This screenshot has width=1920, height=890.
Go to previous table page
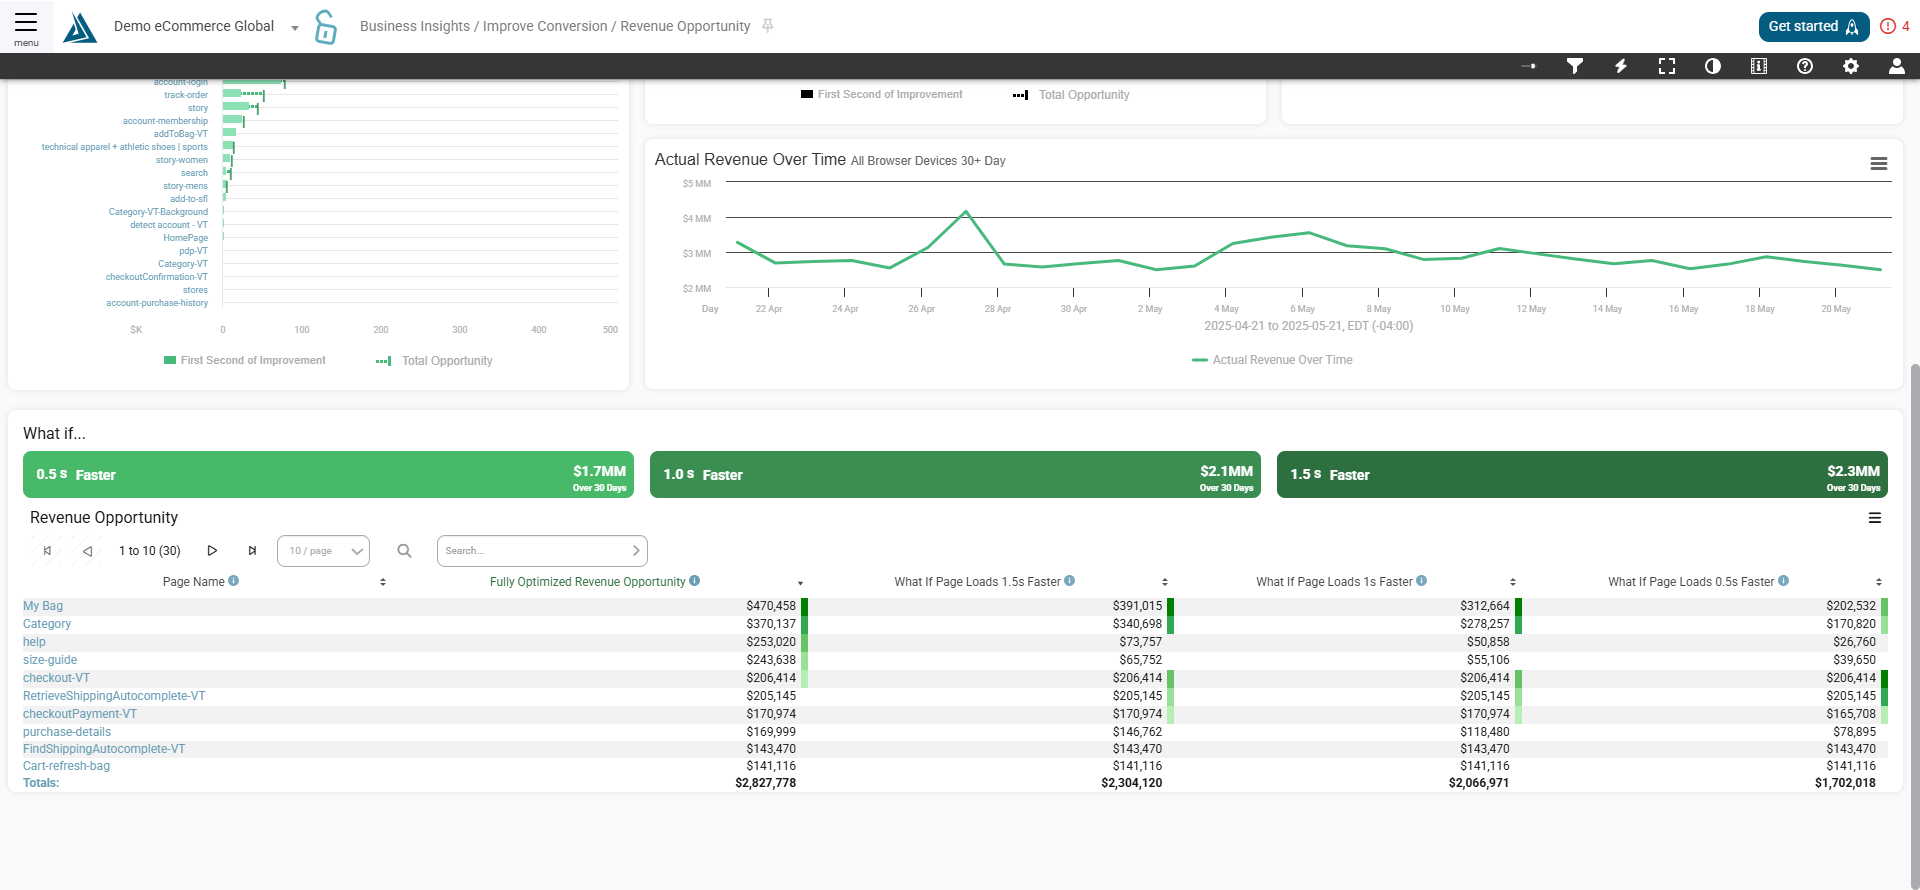[x=88, y=551]
